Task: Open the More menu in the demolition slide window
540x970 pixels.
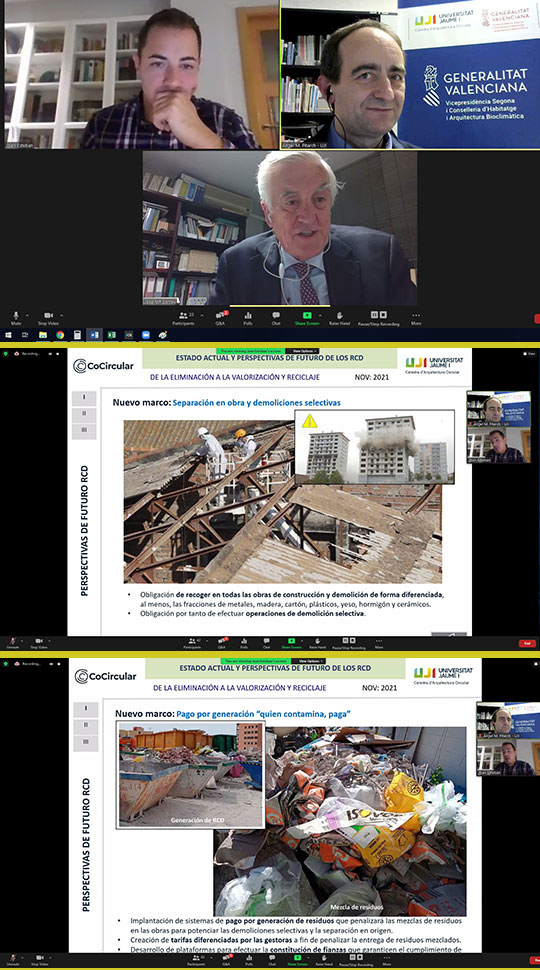Action: coord(379,643)
